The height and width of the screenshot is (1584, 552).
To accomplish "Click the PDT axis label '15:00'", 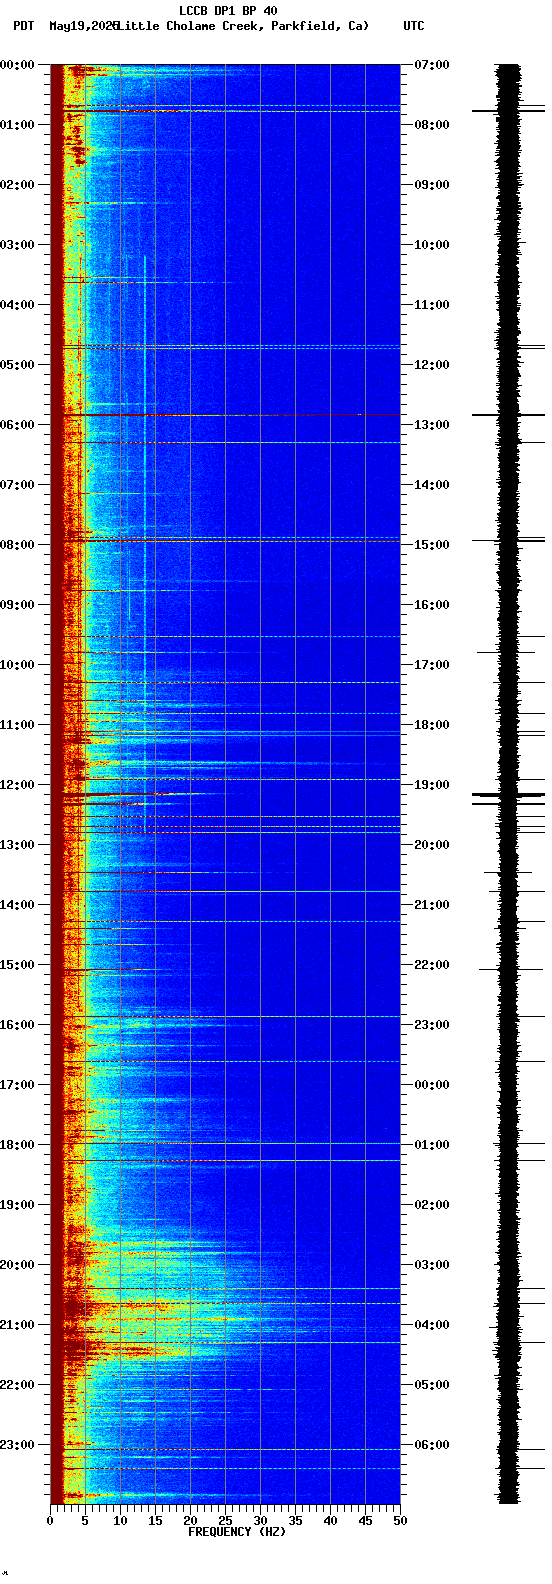I will [17, 965].
